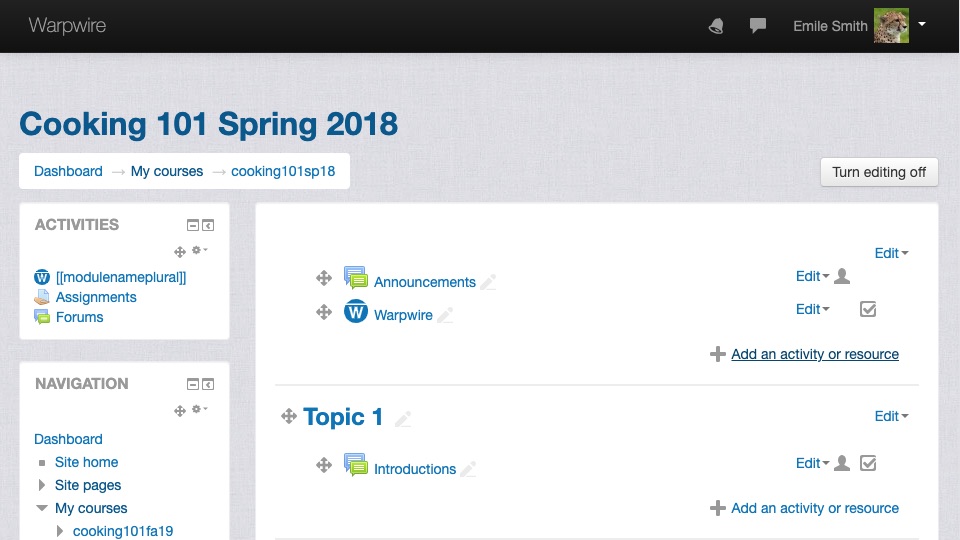Click the Topic 1 section move icon

[x=289, y=416]
